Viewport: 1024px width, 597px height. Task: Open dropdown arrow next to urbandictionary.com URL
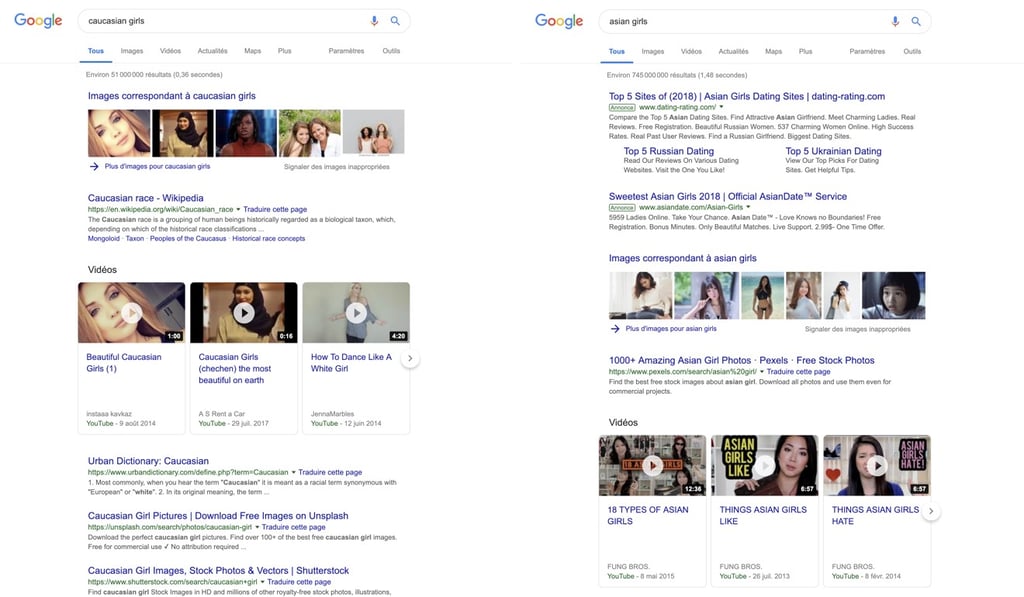click(x=293, y=472)
